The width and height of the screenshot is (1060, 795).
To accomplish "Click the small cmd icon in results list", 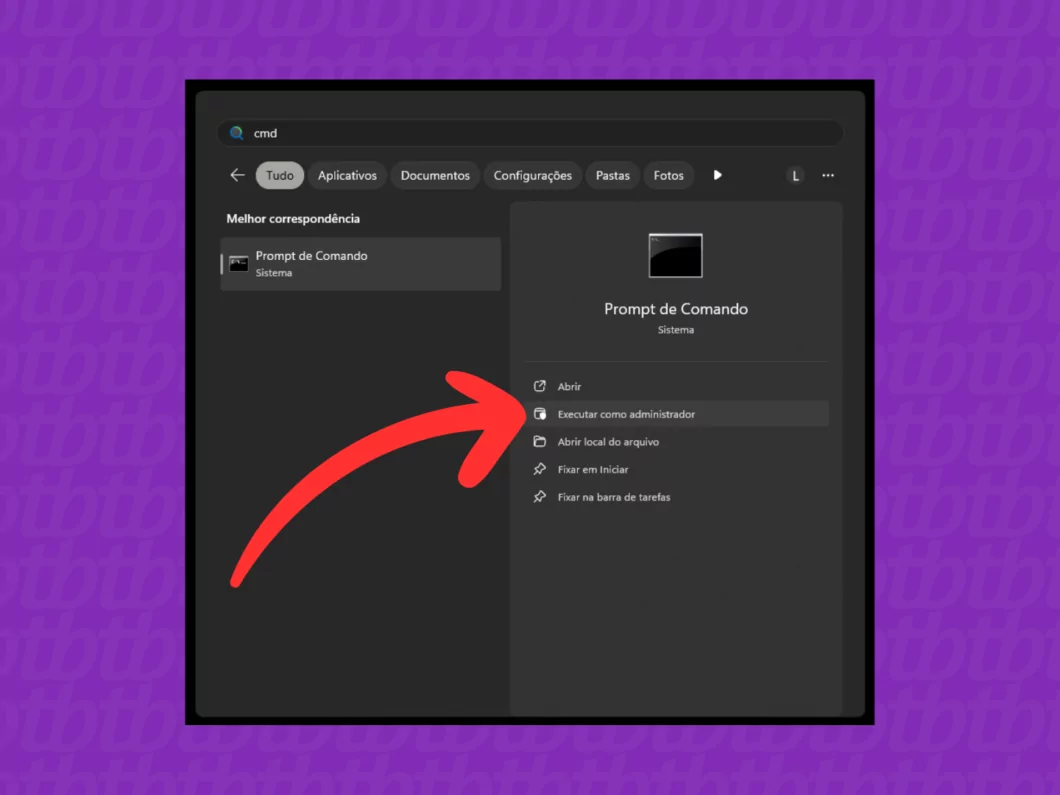I will click(239, 264).
